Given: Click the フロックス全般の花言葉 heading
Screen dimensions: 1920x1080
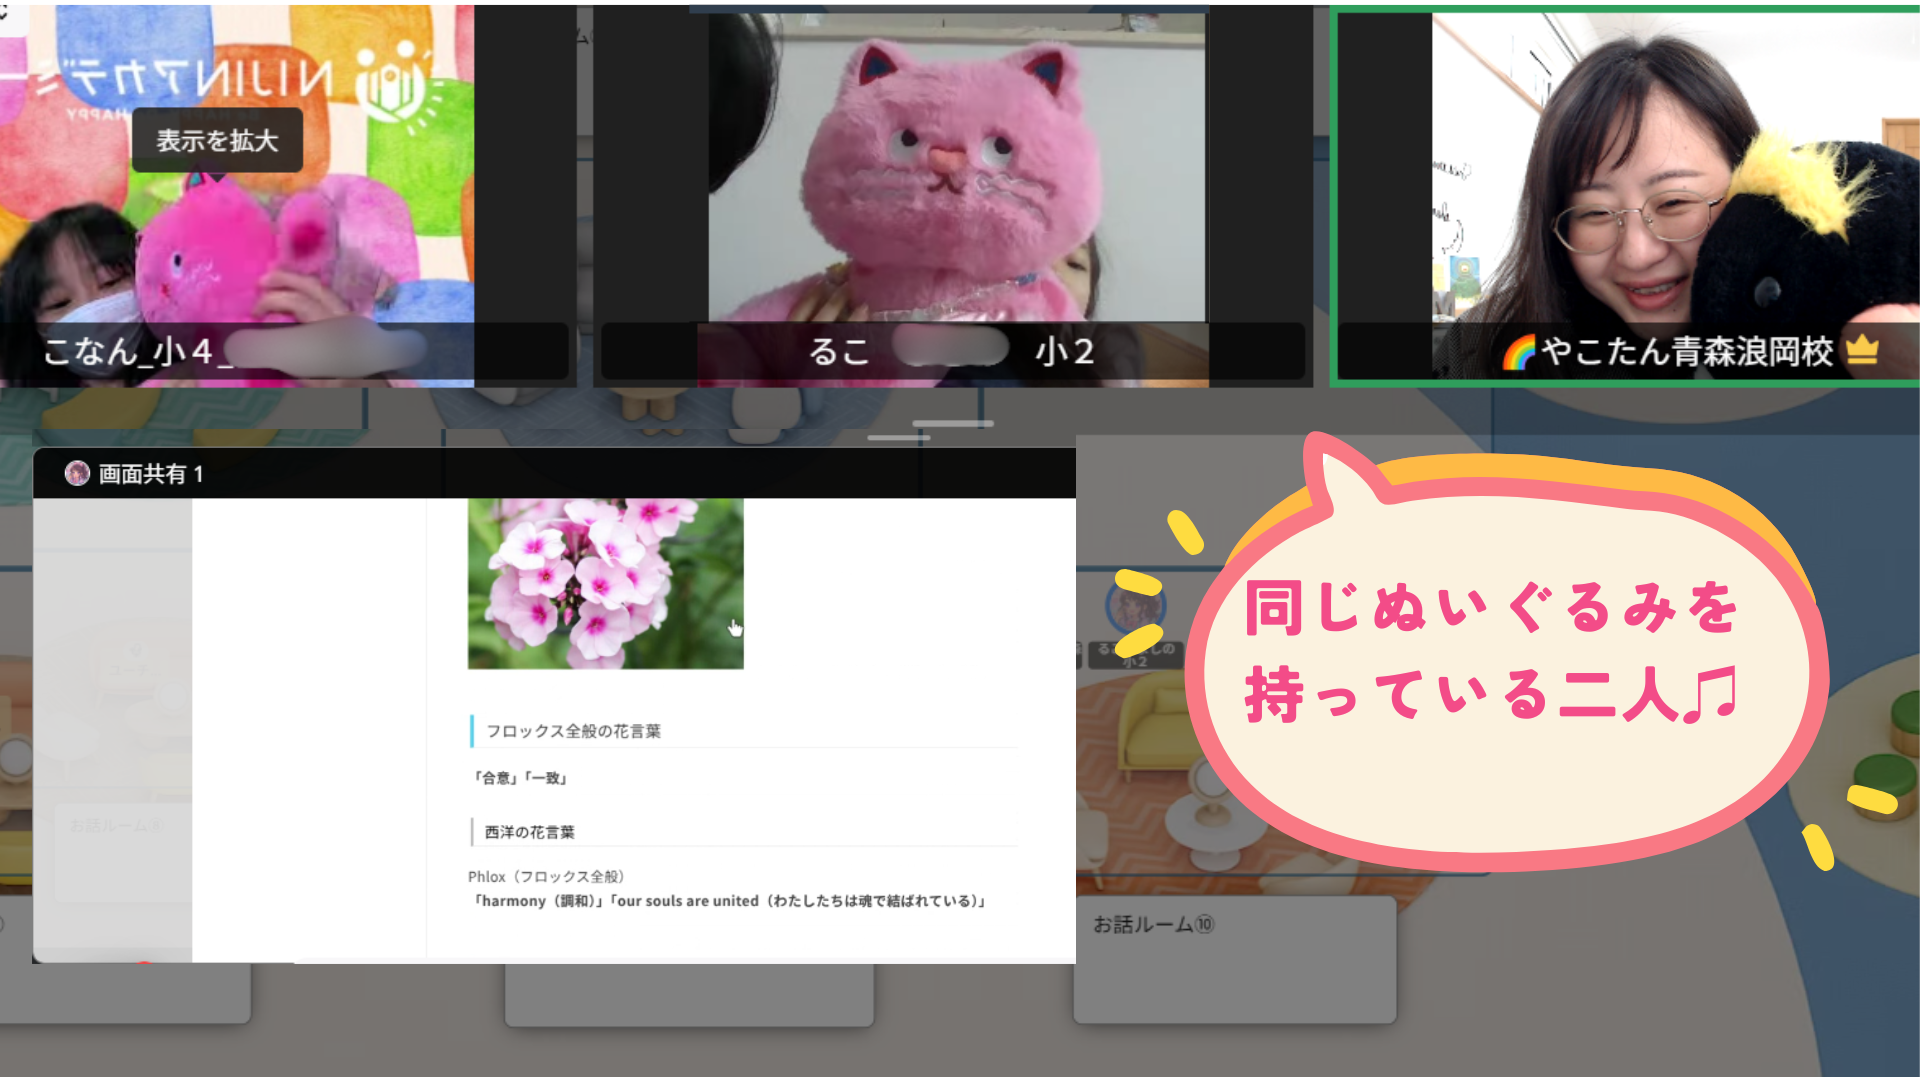Looking at the screenshot, I should (573, 731).
